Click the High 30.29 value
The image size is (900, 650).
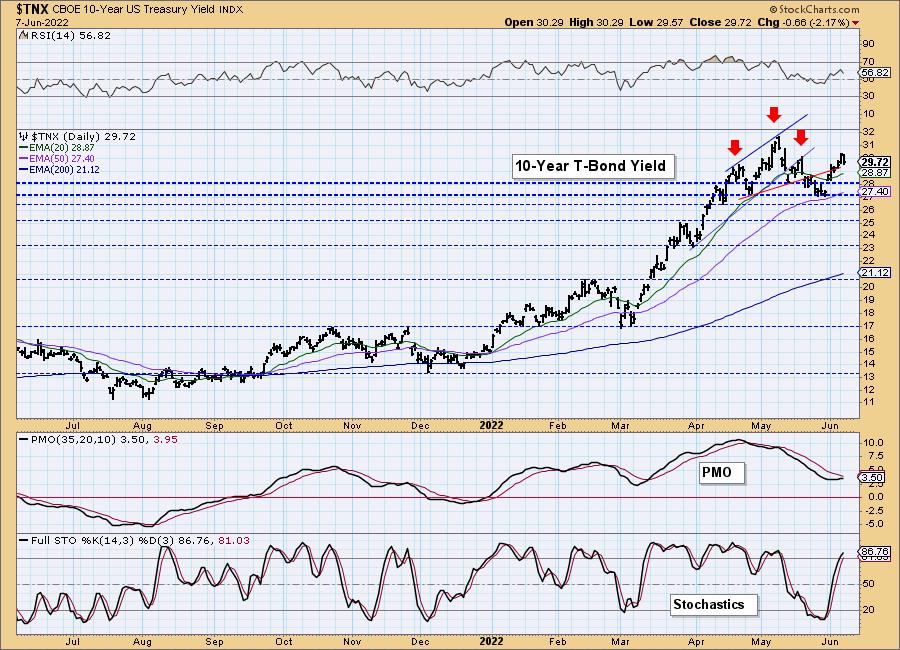coord(596,22)
